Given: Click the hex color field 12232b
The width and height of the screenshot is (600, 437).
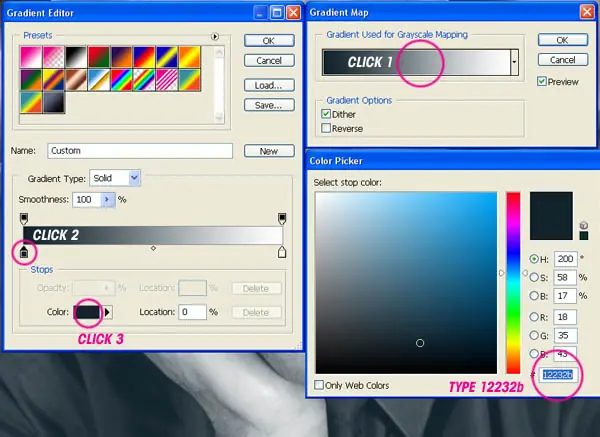Looking at the screenshot, I should coord(558,374).
